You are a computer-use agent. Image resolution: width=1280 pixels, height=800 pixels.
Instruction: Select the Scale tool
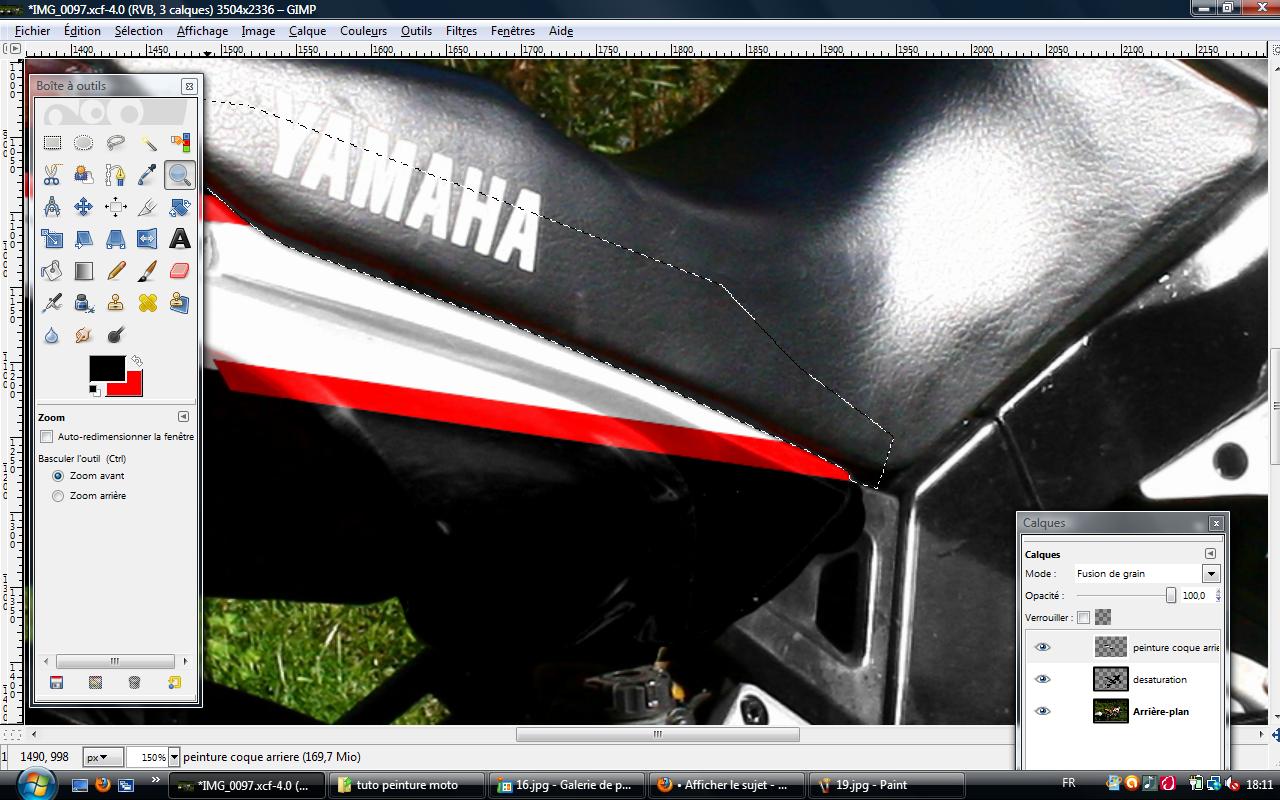pyautogui.click(x=52, y=239)
